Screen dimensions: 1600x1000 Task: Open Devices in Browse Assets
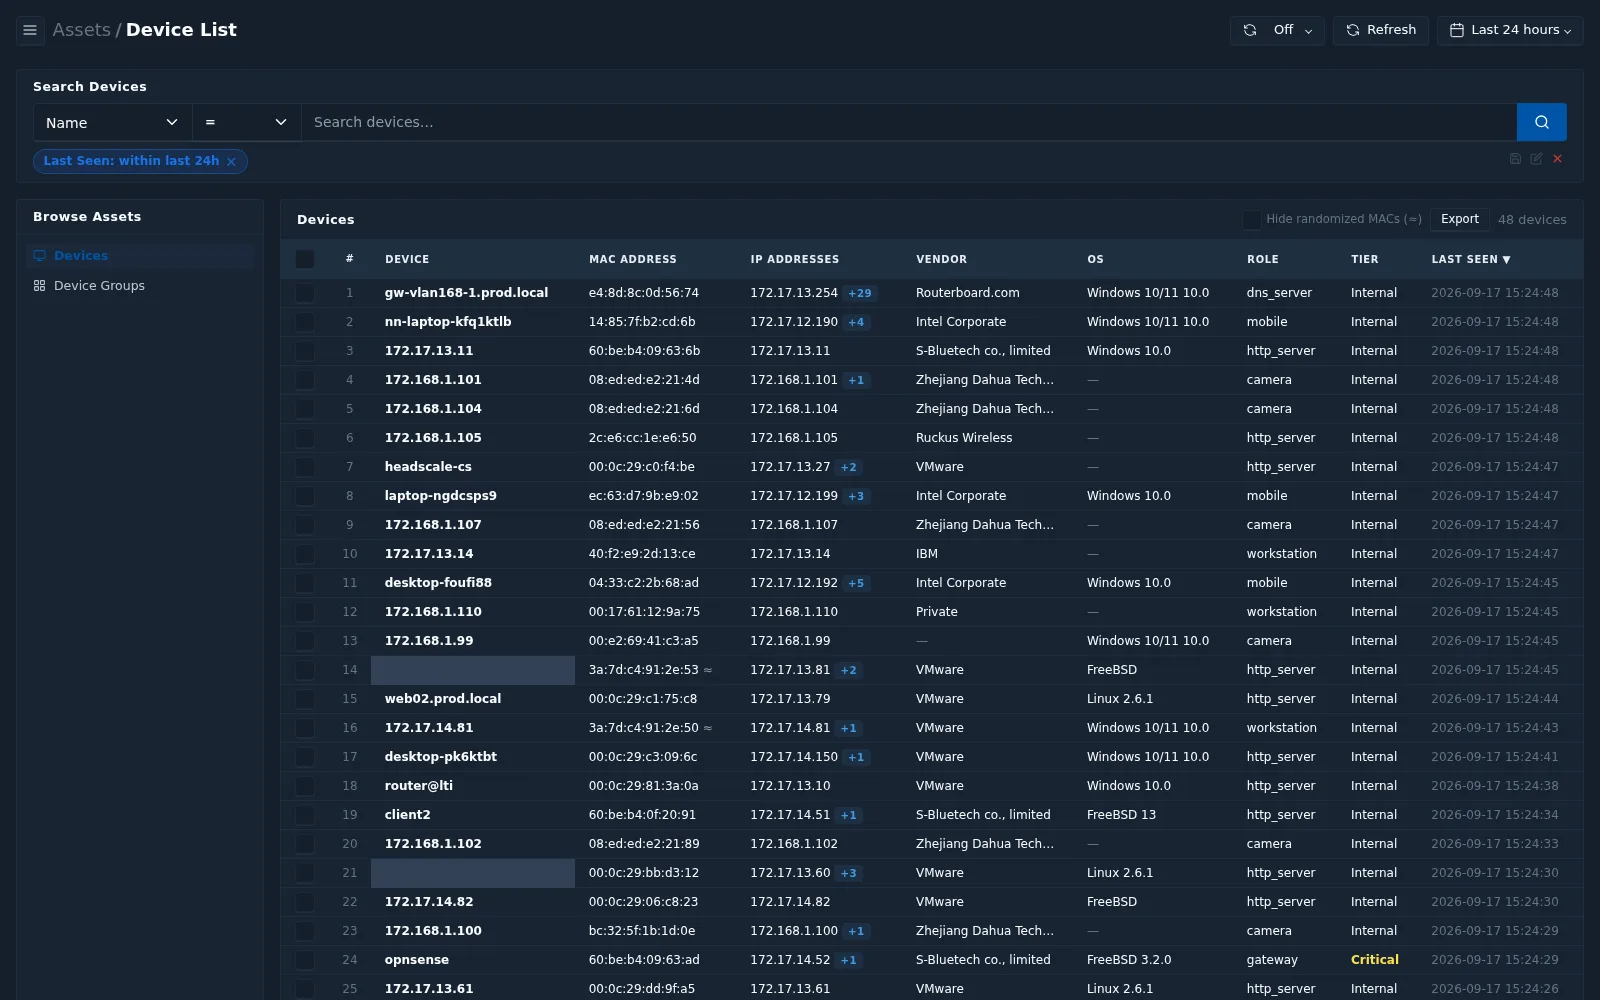pyautogui.click(x=140, y=256)
